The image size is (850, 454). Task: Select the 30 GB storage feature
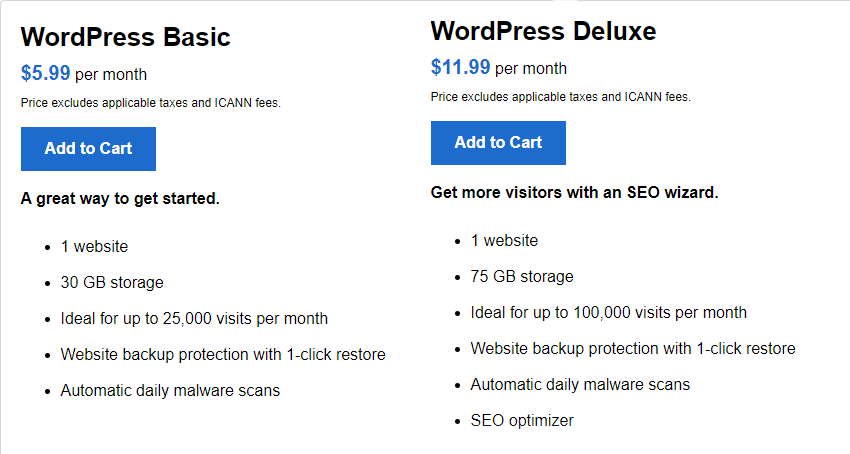click(x=112, y=283)
